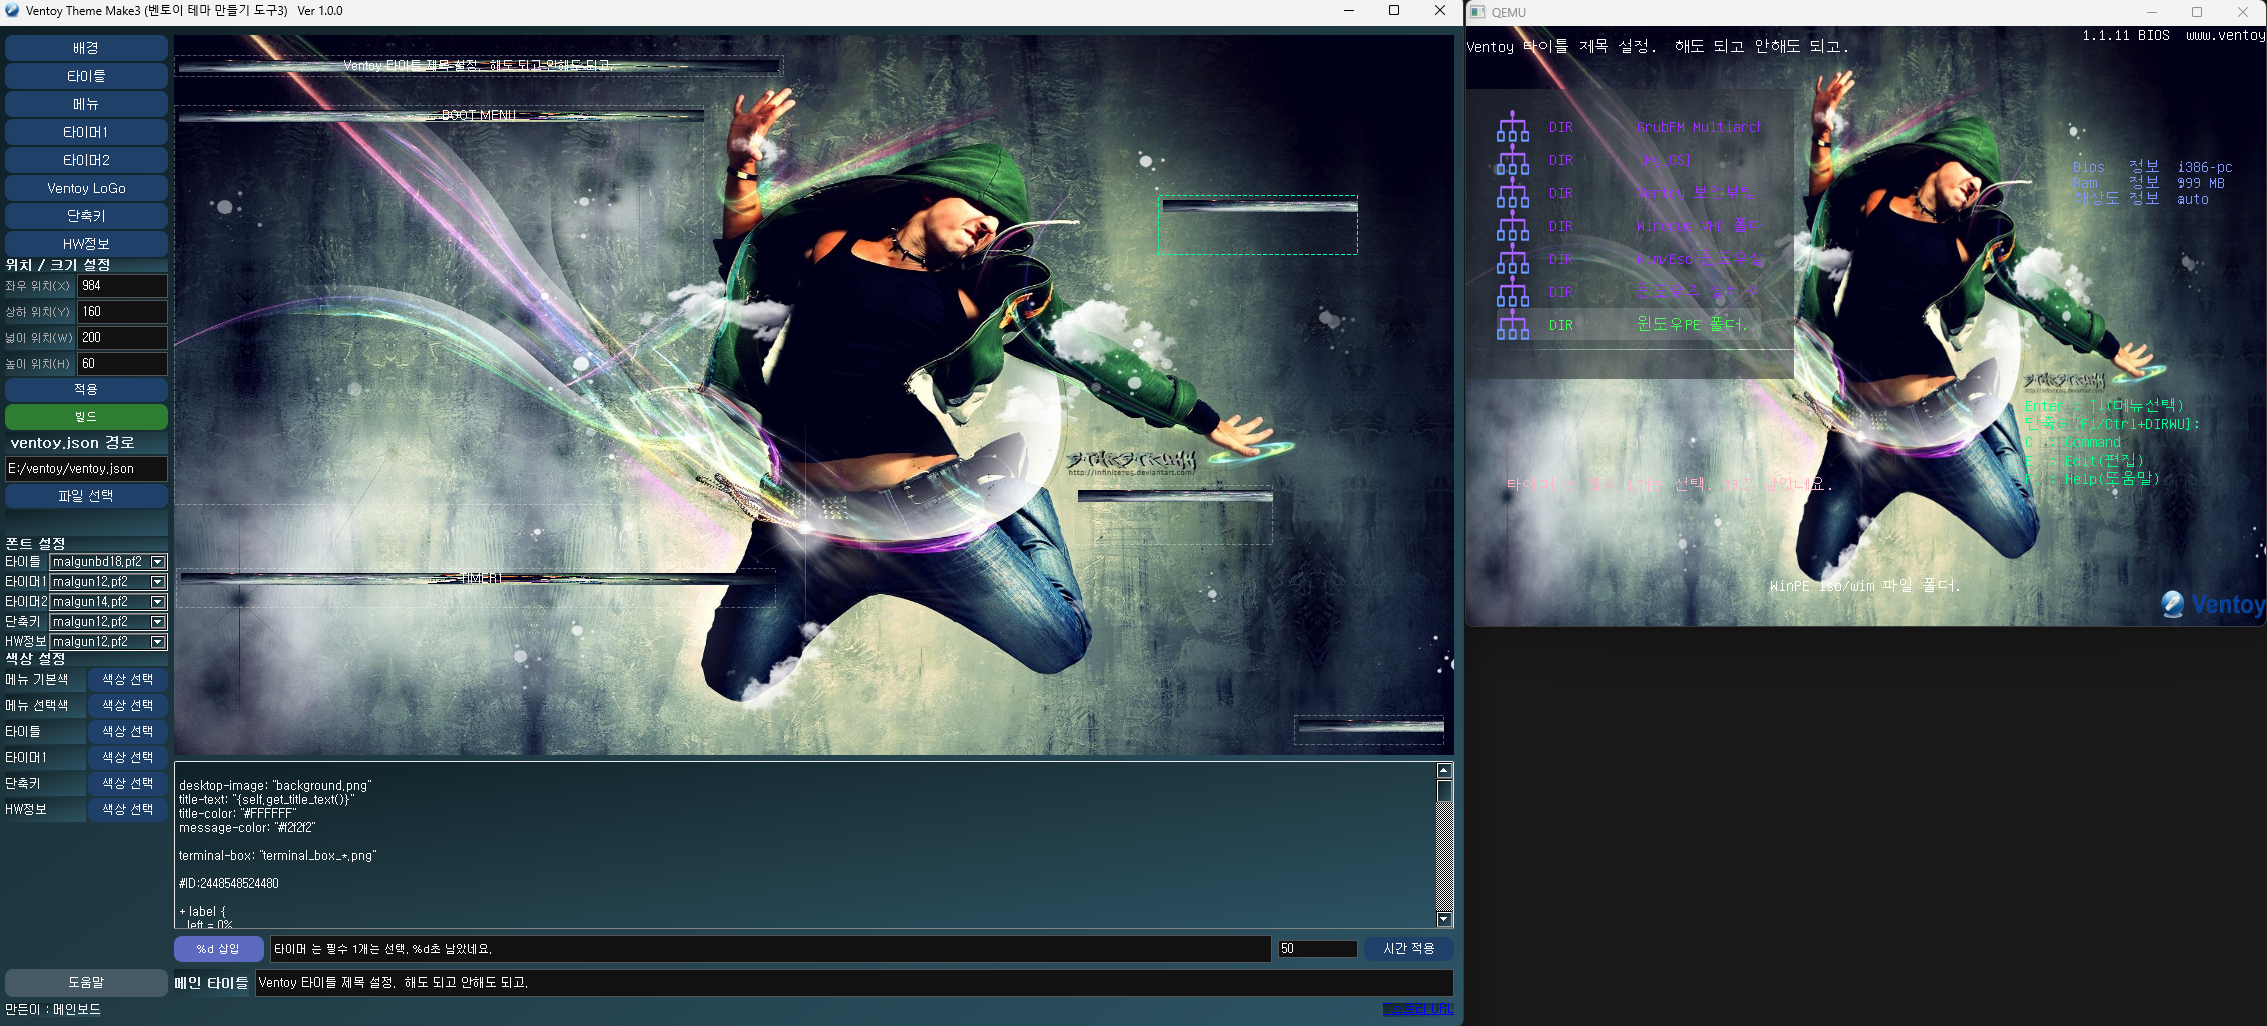Open the 단축키 font dropdown
The height and width of the screenshot is (1026, 2267).
pos(157,622)
